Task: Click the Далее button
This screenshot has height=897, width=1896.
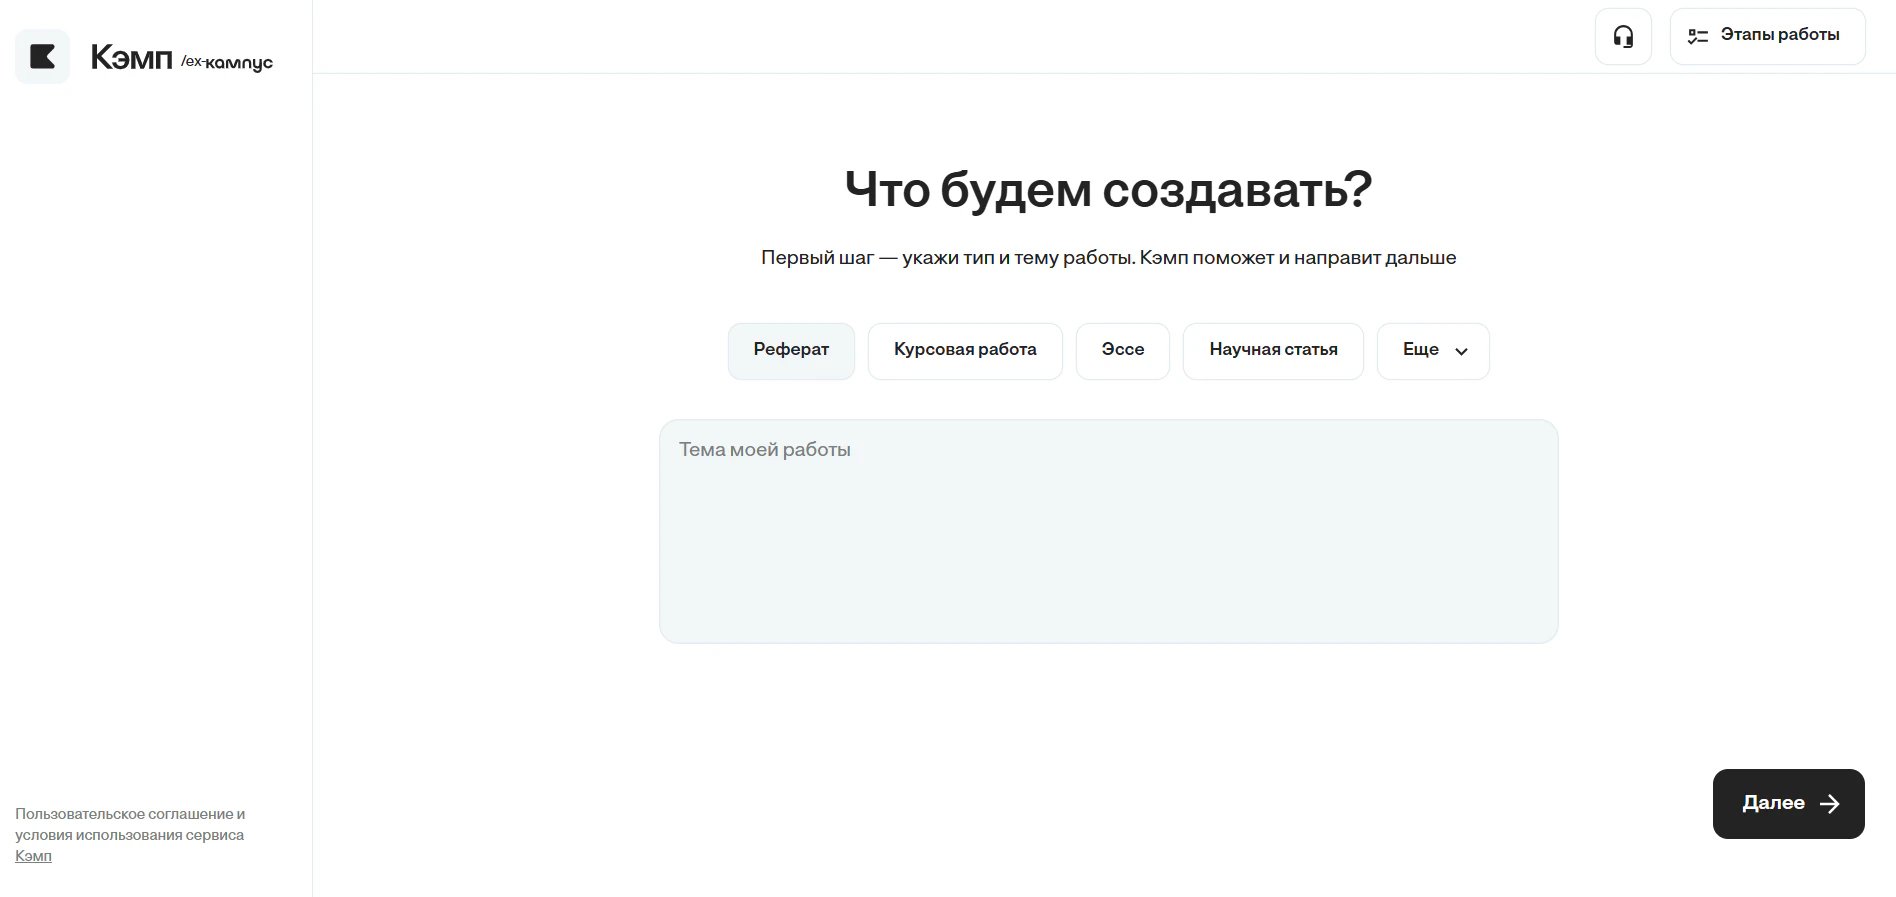Action: click(1789, 804)
